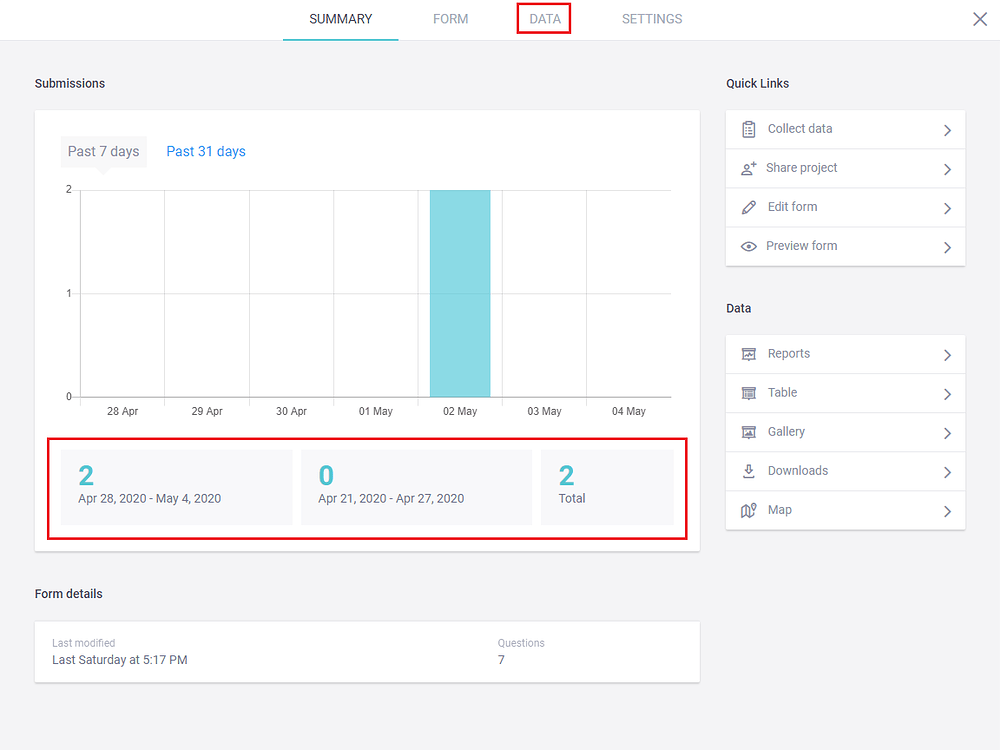Open Reports via its chart icon
The image size is (1000, 750).
[x=748, y=353]
